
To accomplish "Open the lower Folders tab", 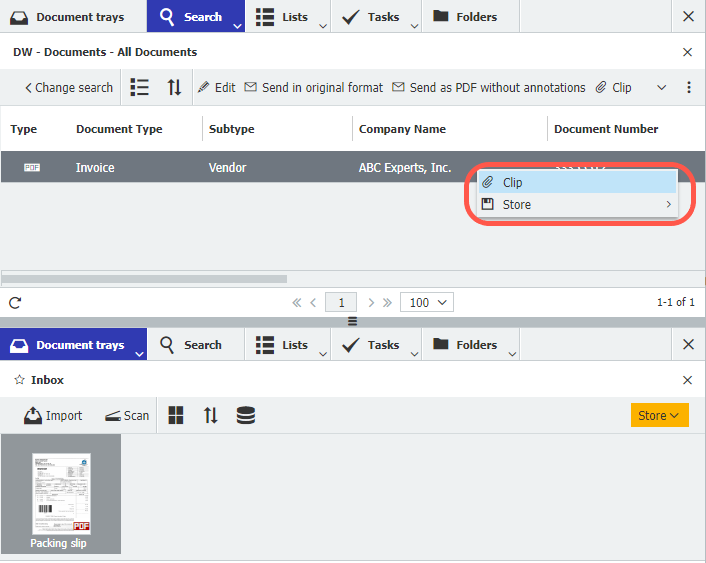I will click(x=465, y=345).
